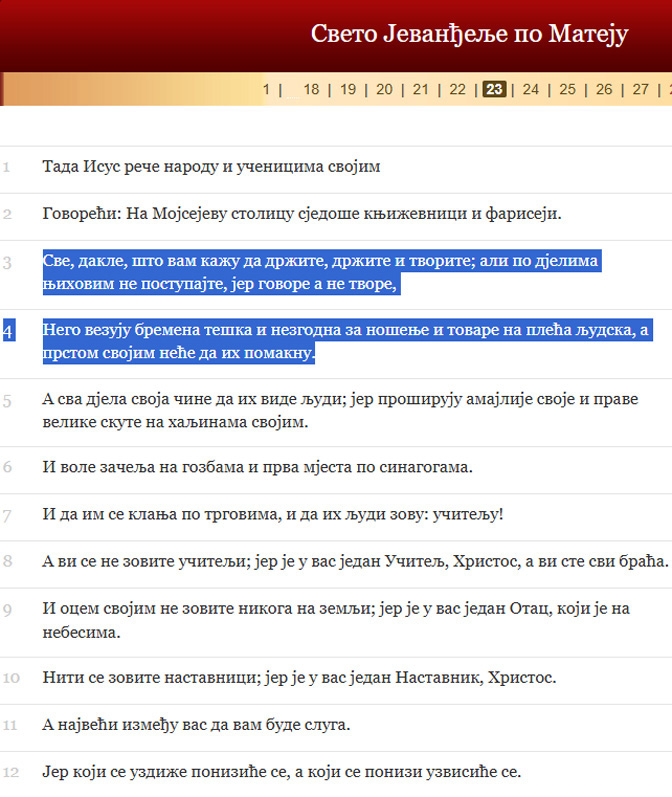672x797 pixels.
Task: Jump to chapter 21
Action: (x=421, y=89)
